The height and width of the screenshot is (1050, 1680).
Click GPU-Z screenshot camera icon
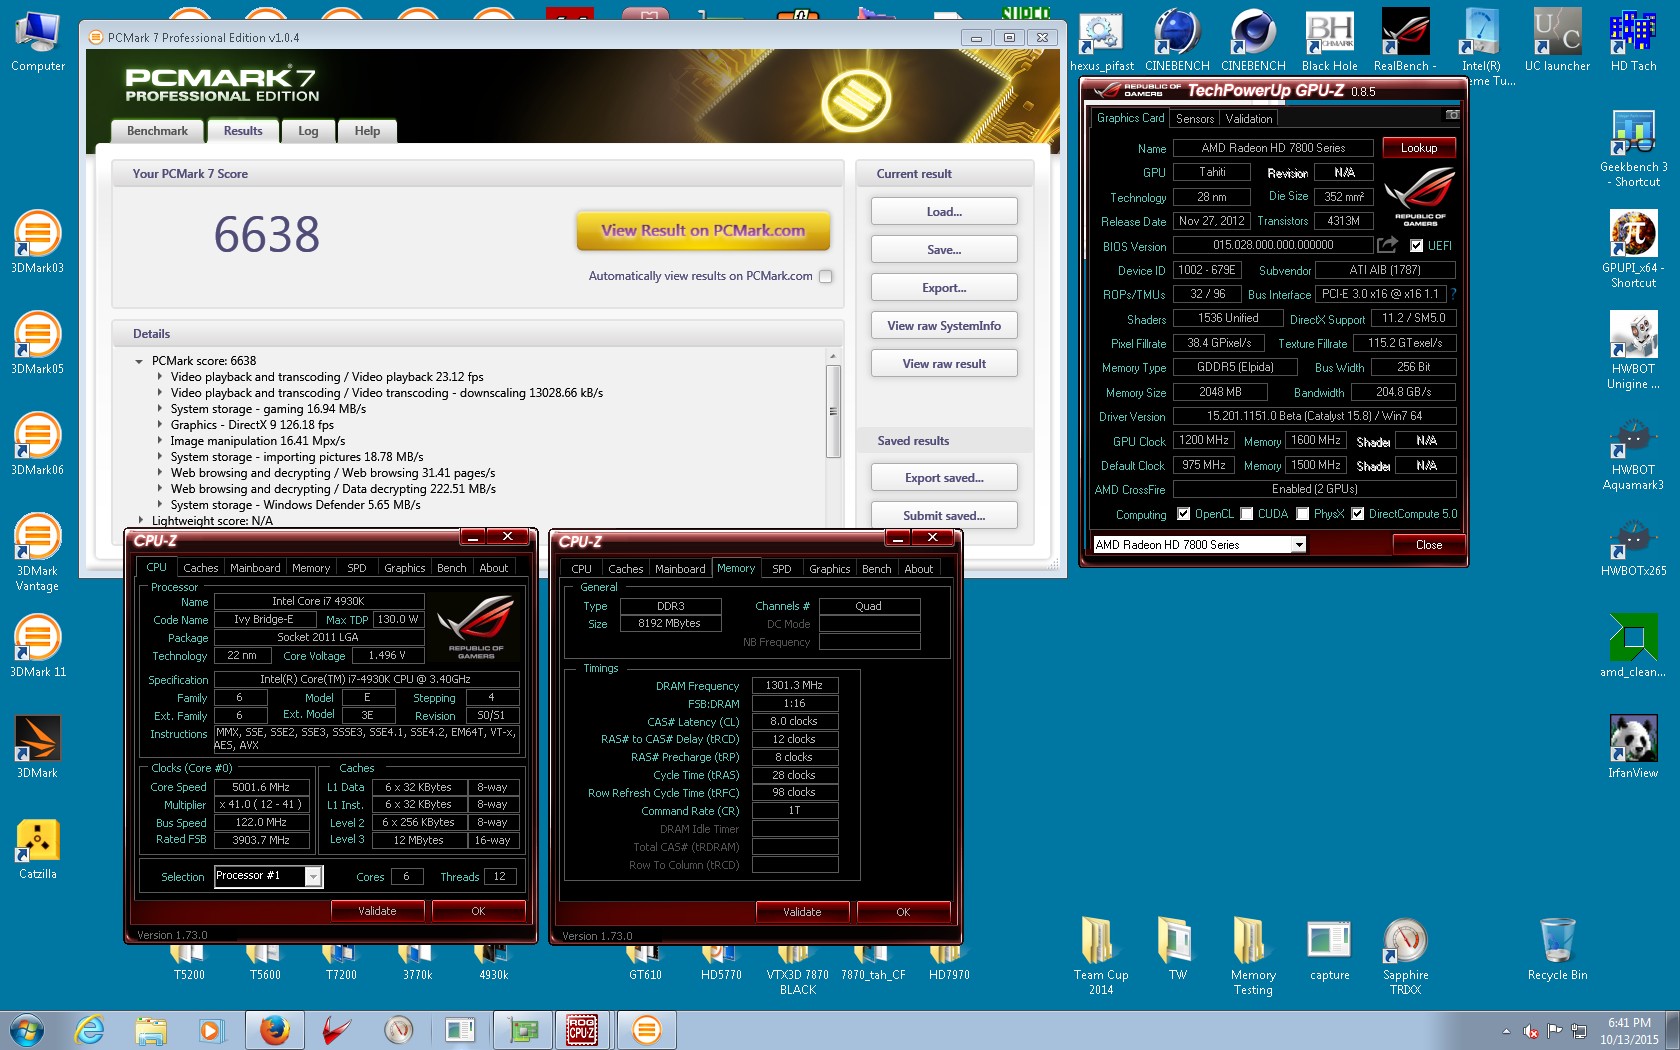point(1452,116)
